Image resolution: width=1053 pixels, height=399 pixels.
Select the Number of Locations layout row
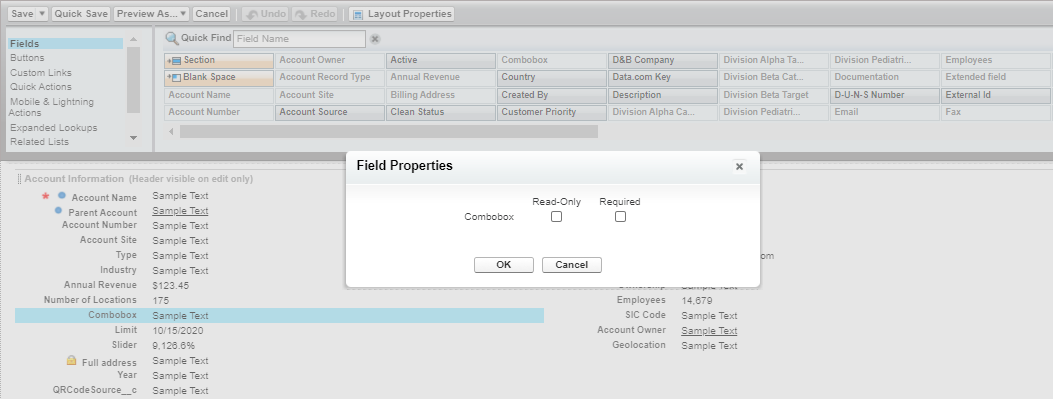(x=279, y=300)
